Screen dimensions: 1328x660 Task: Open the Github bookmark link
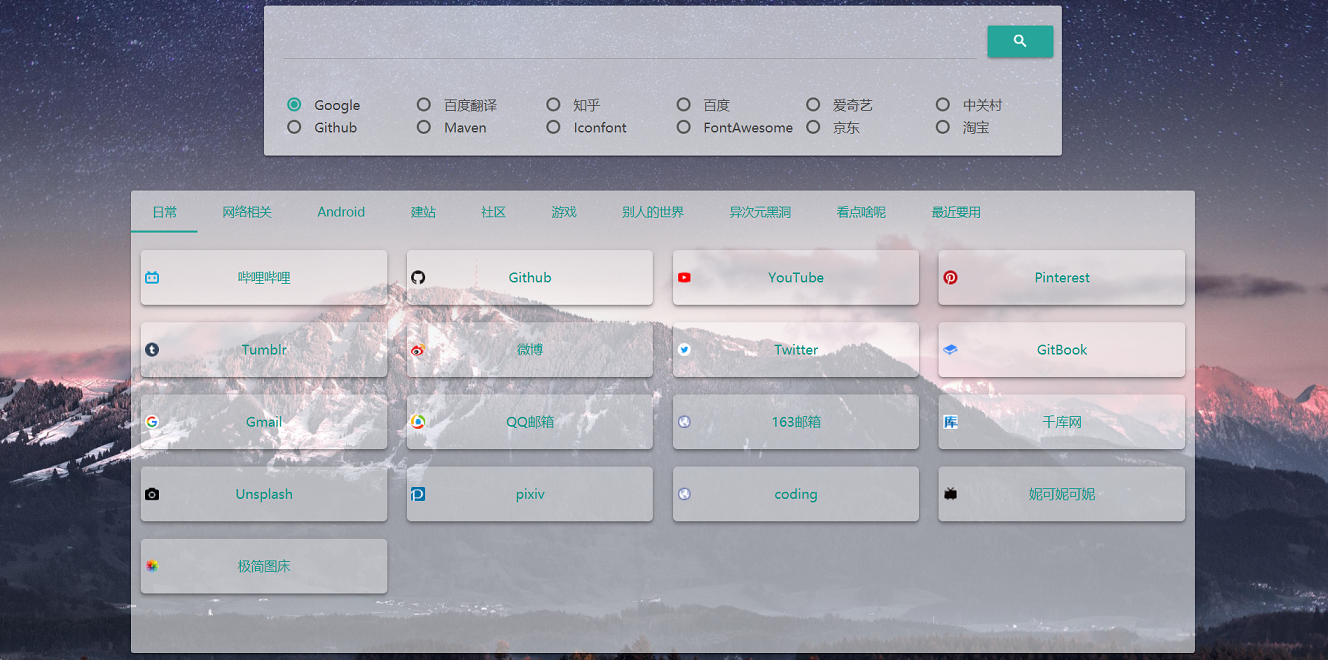point(530,277)
